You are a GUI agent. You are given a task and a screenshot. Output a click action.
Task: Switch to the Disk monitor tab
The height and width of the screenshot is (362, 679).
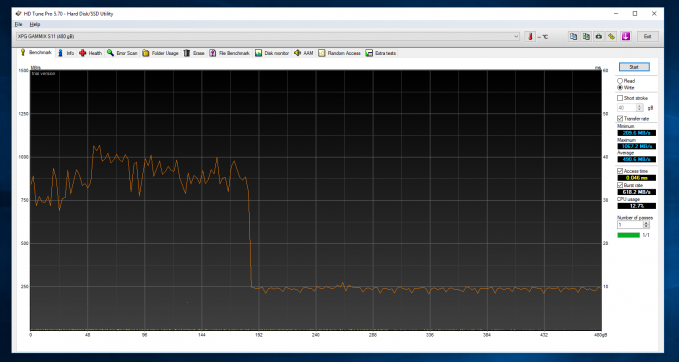272,53
